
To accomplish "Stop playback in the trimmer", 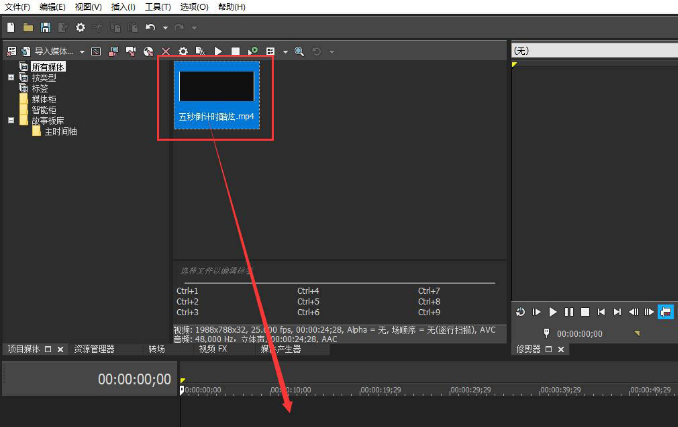I will click(585, 312).
